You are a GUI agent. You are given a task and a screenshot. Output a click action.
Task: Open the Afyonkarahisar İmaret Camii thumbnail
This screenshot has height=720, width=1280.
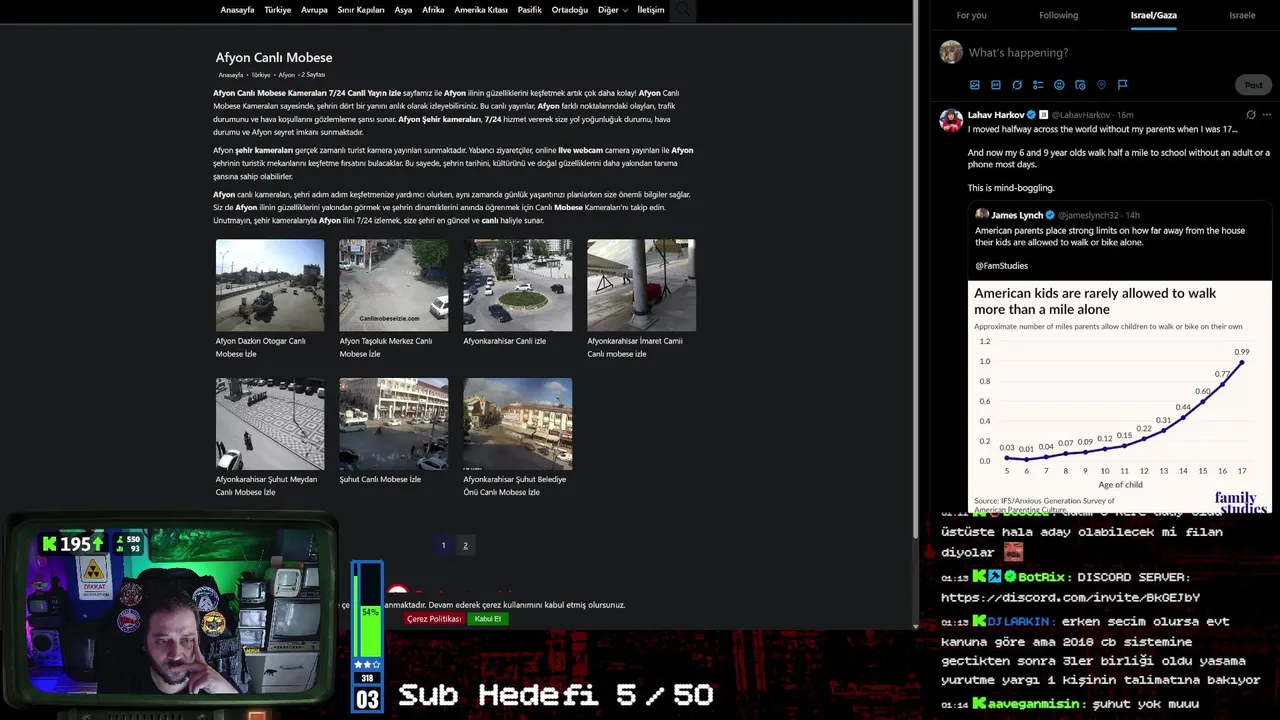click(641, 285)
